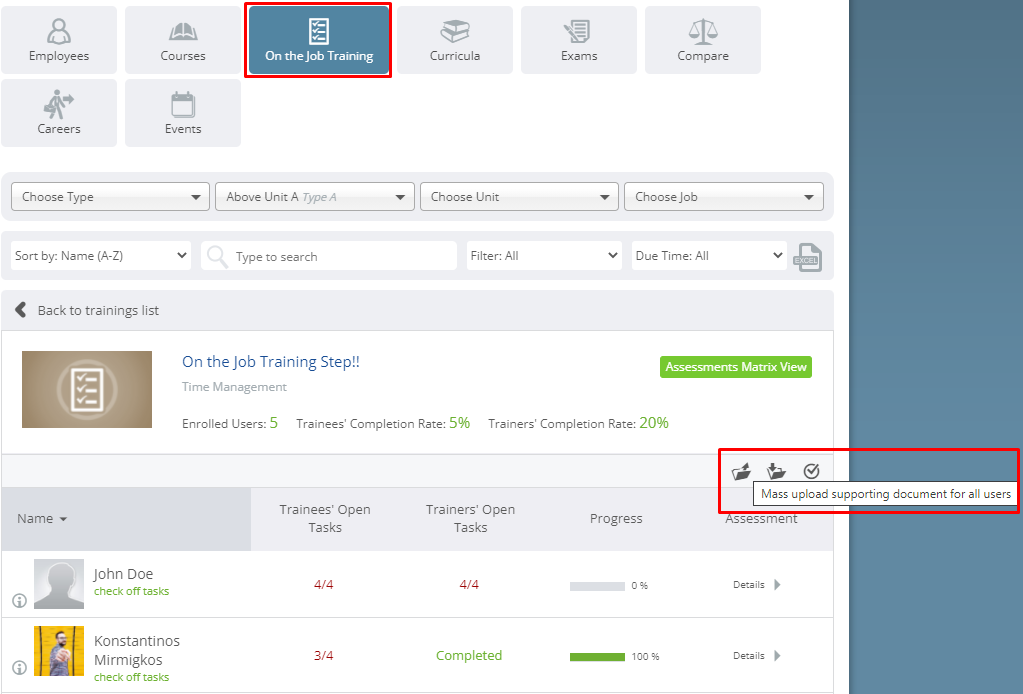Click the Back to trainings list arrow
This screenshot has width=1023, height=694.
[x=21, y=310]
